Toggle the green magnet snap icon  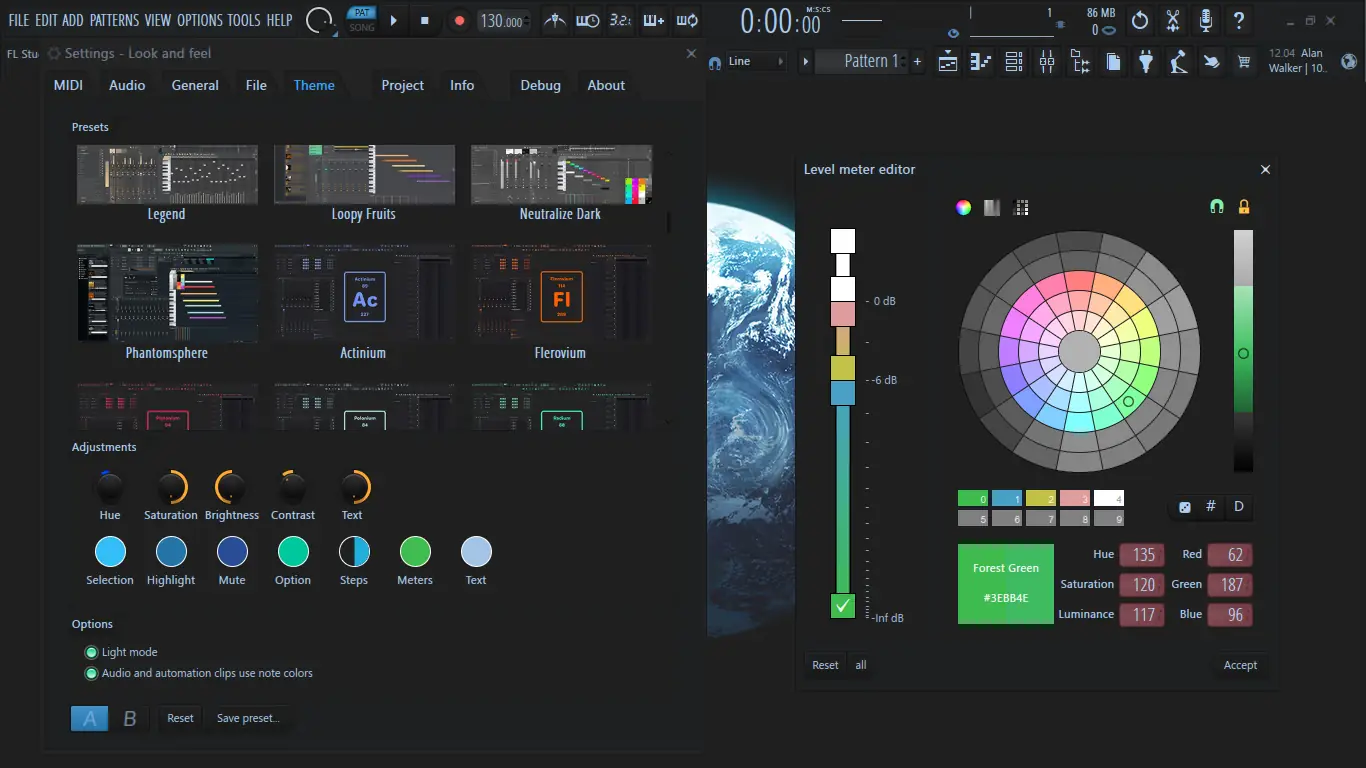(1216, 207)
